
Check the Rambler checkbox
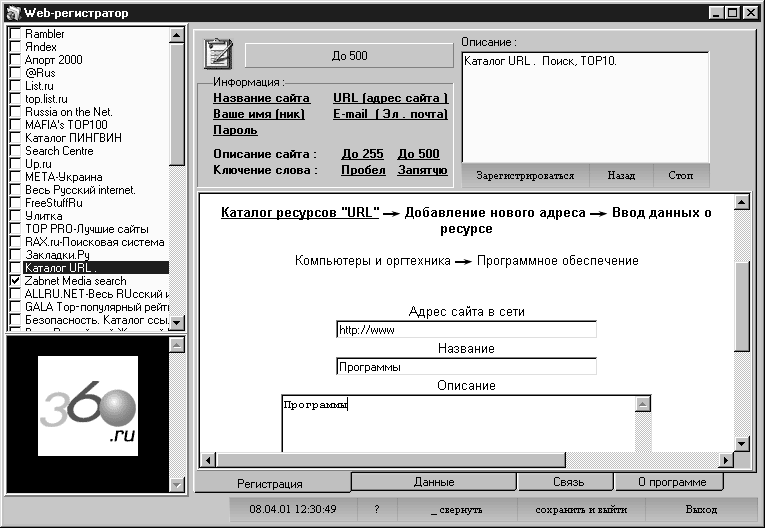[16, 34]
